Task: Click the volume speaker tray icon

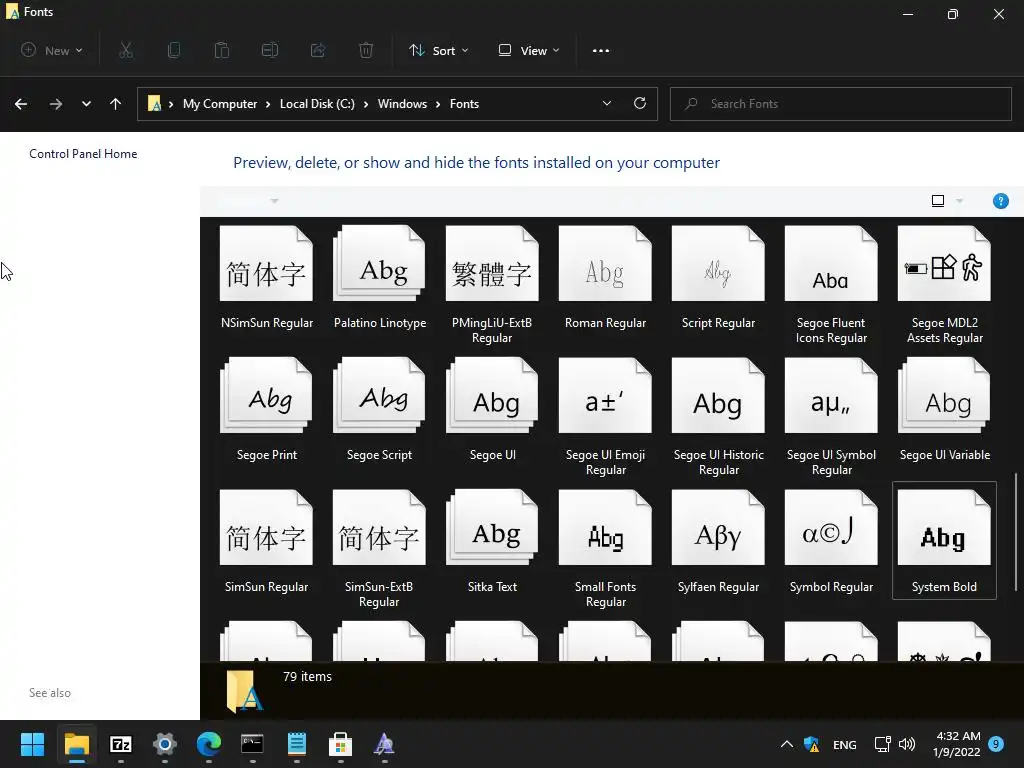Action: (907, 744)
